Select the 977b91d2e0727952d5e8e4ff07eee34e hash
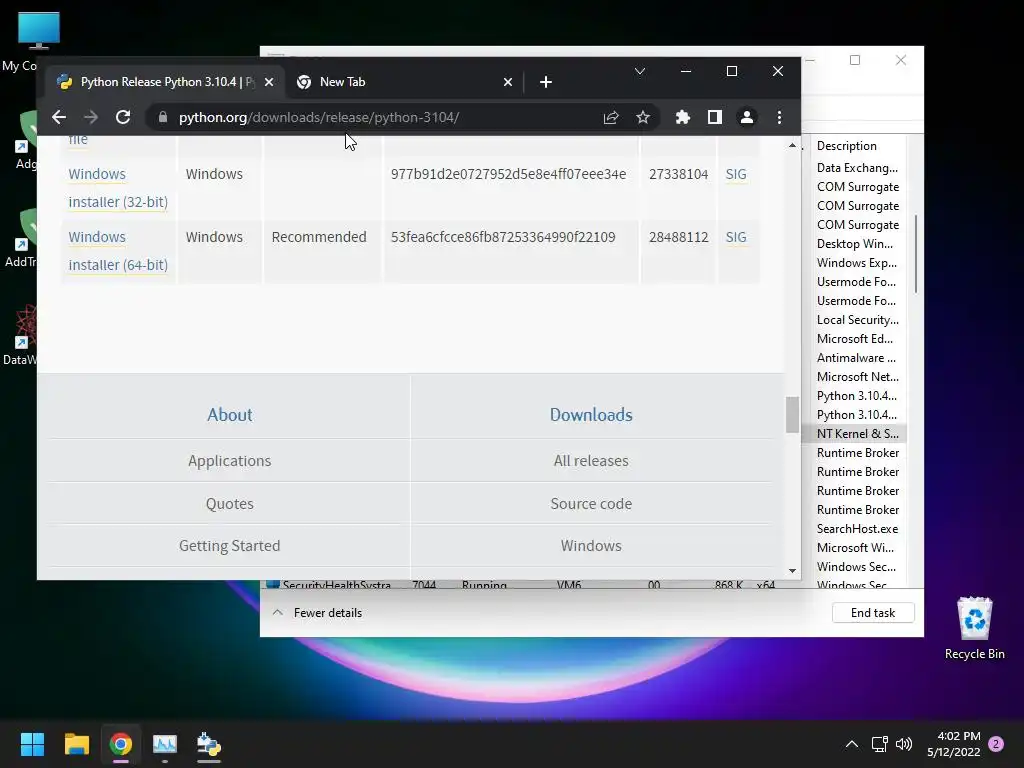 point(508,174)
